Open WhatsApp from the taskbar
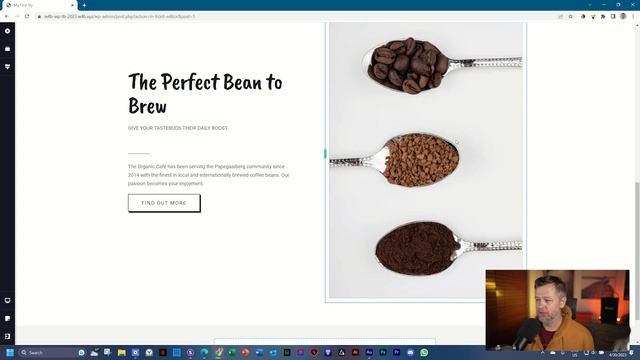The width and height of the screenshot is (640, 360). point(424,352)
